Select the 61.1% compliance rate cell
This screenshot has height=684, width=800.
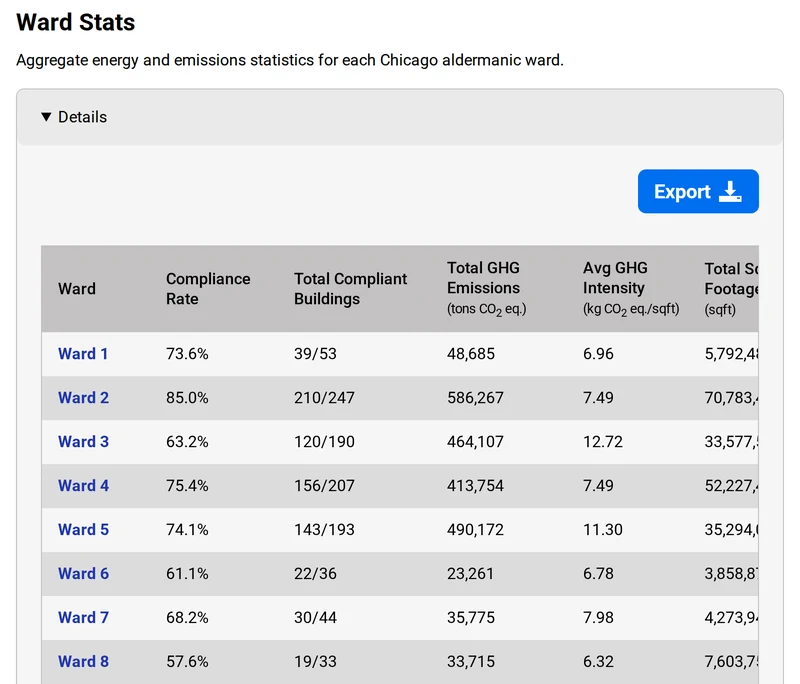point(187,573)
